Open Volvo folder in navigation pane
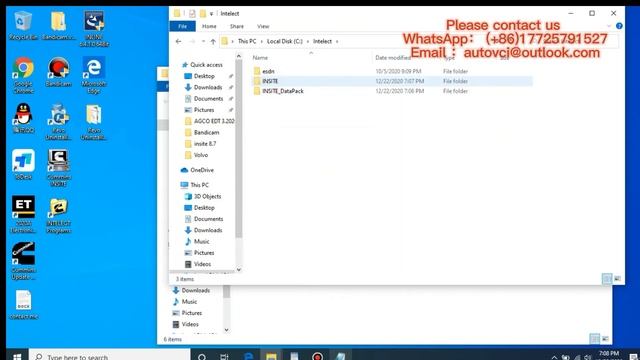 click(x=200, y=155)
